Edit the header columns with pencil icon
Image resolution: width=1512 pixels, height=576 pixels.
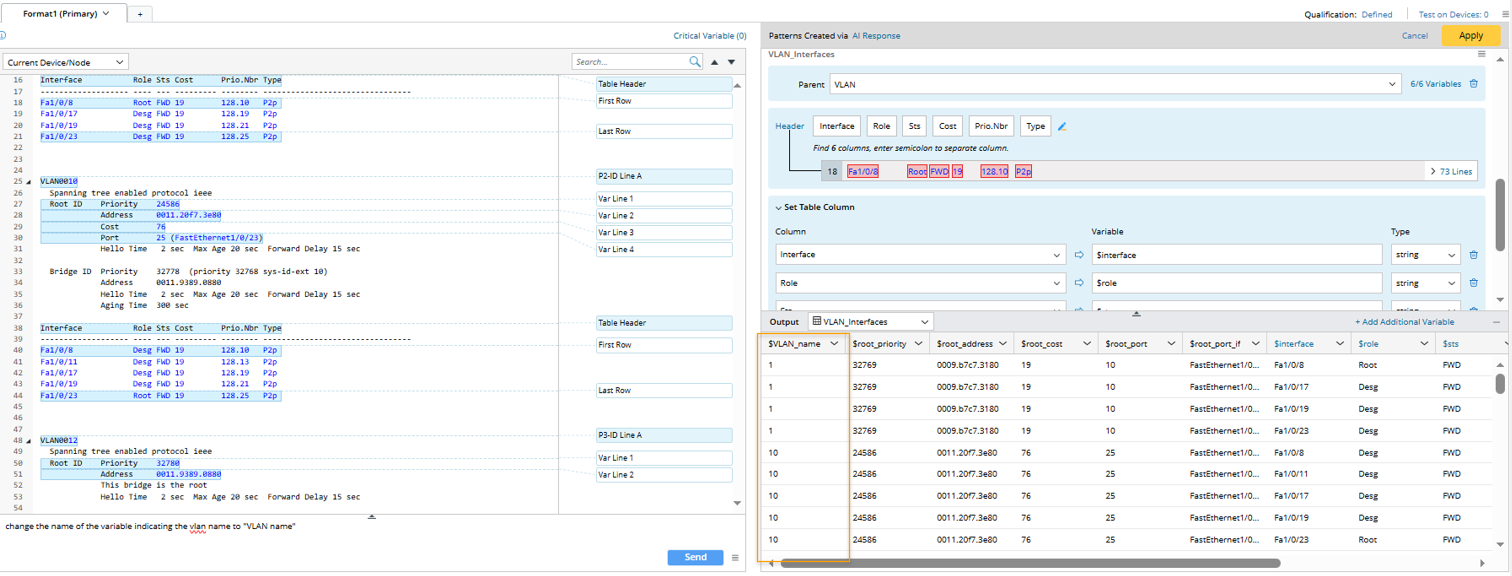[1063, 127]
